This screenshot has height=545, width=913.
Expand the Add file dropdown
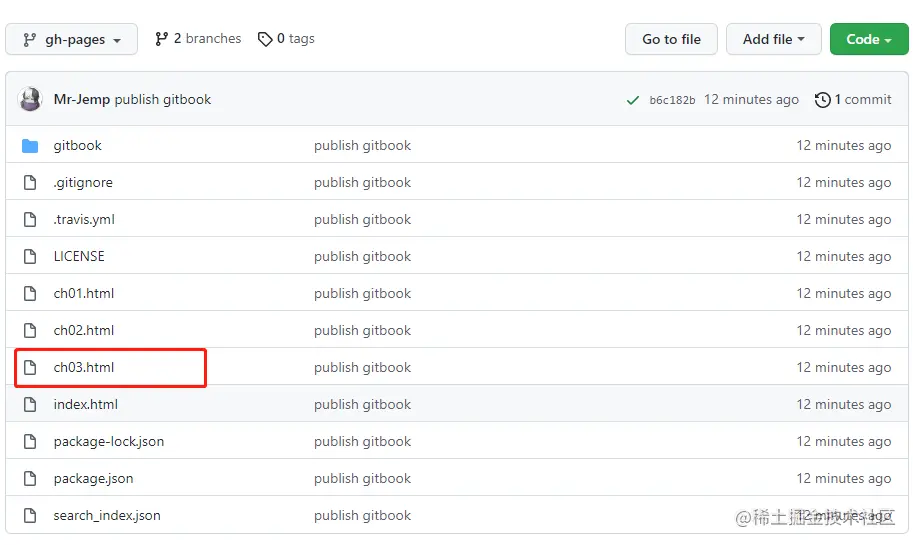pos(773,39)
